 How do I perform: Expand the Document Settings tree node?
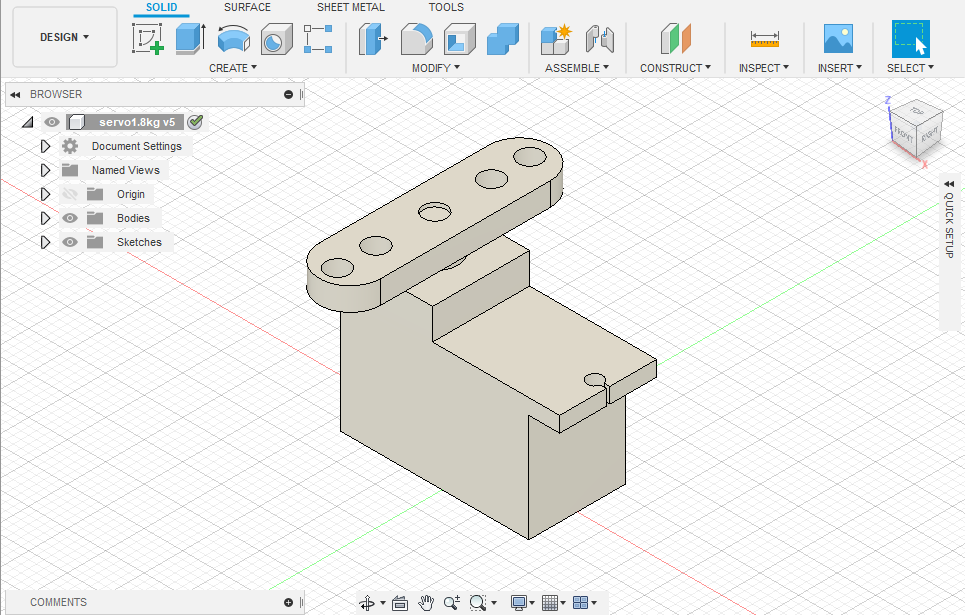pos(45,146)
